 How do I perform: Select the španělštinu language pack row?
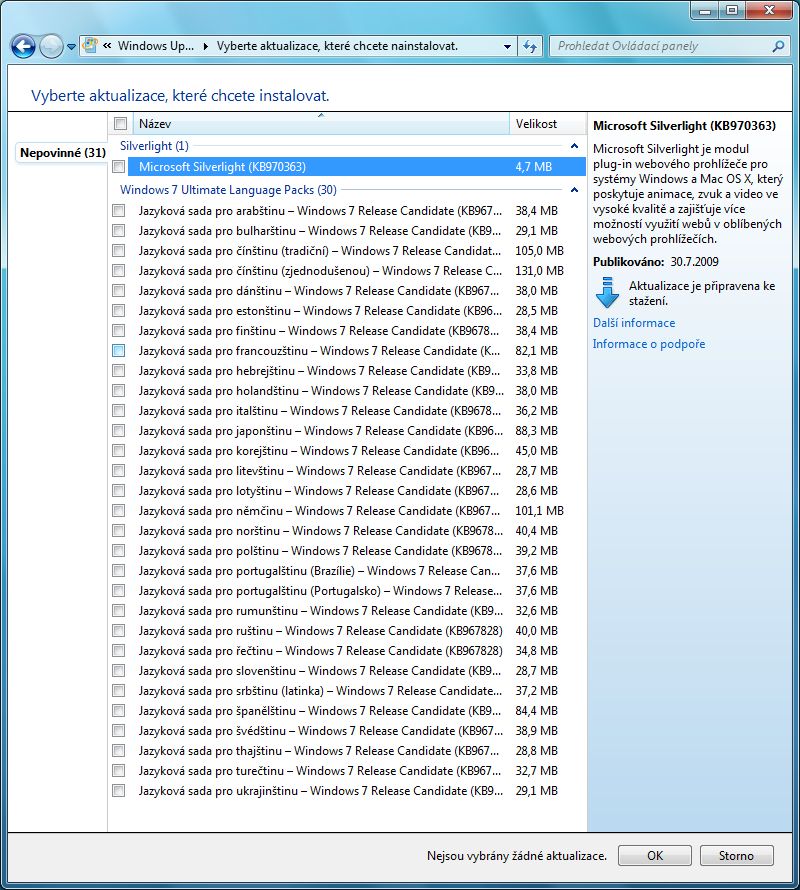coord(349,711)
